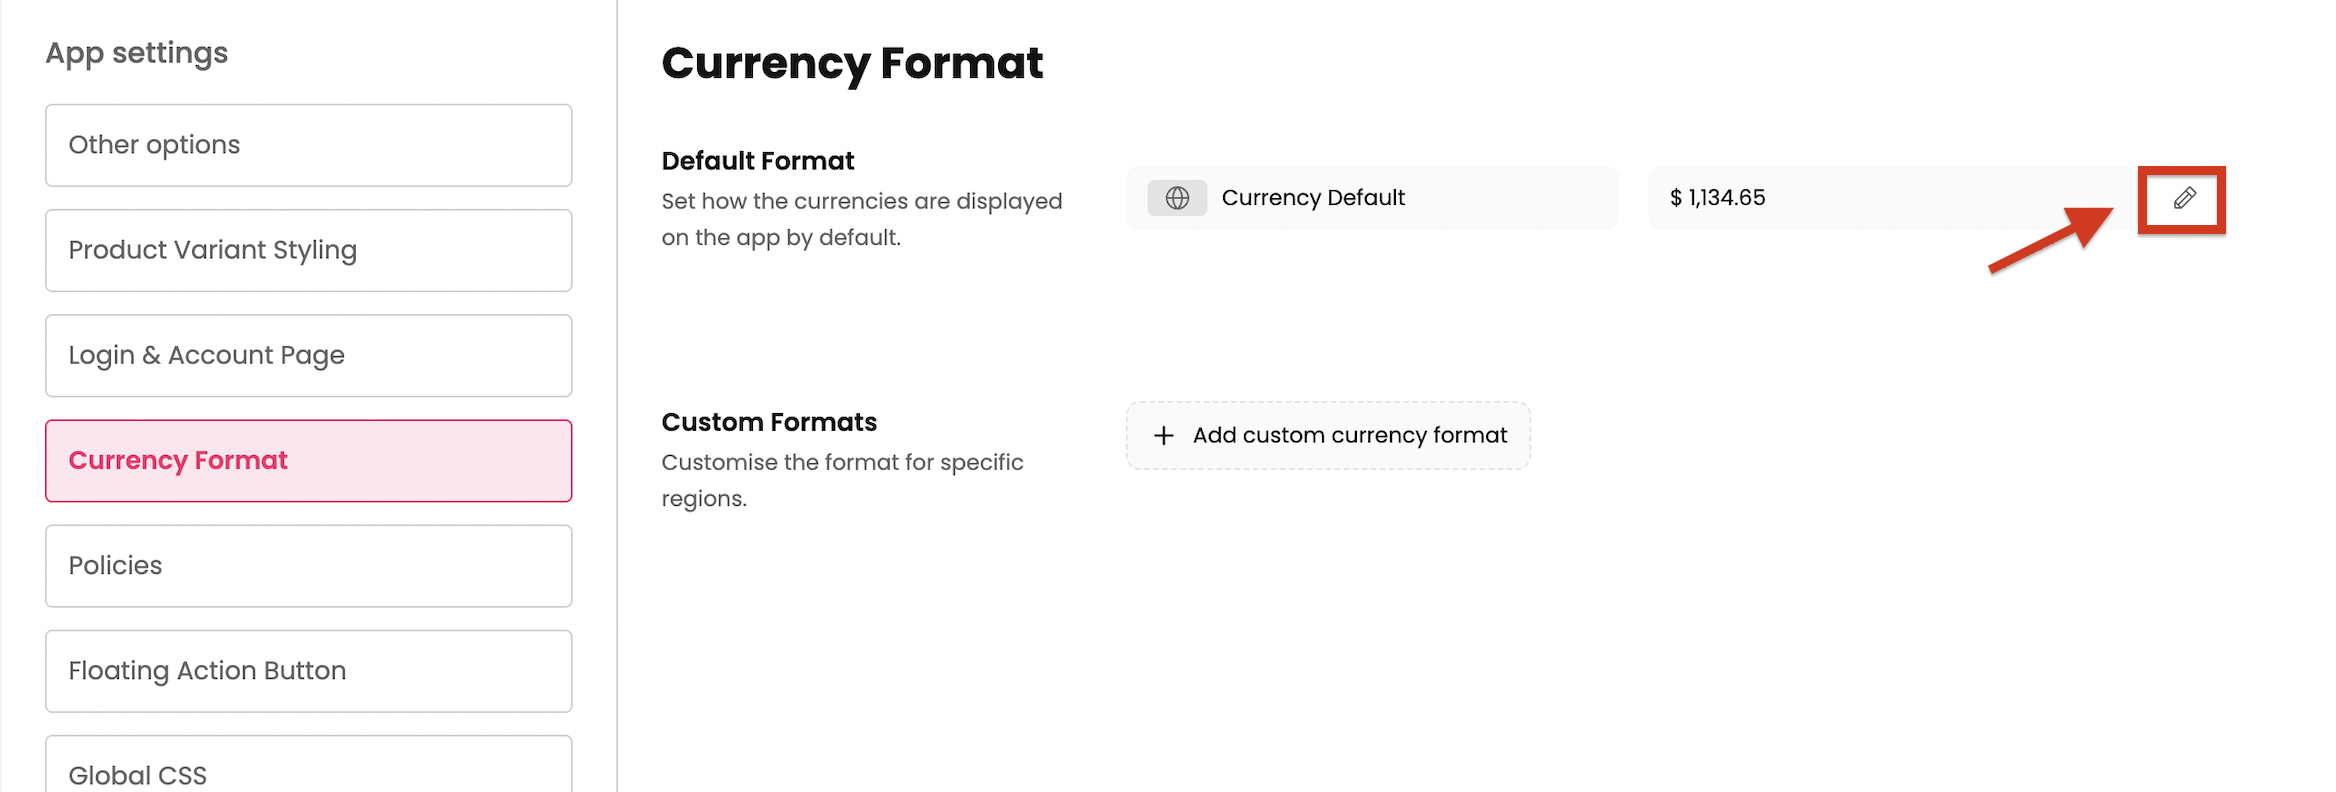The width and height of the screenshot is (2336, 792).
Task: Click the plus icon for custom format
Action: (x=1163, y=436)
